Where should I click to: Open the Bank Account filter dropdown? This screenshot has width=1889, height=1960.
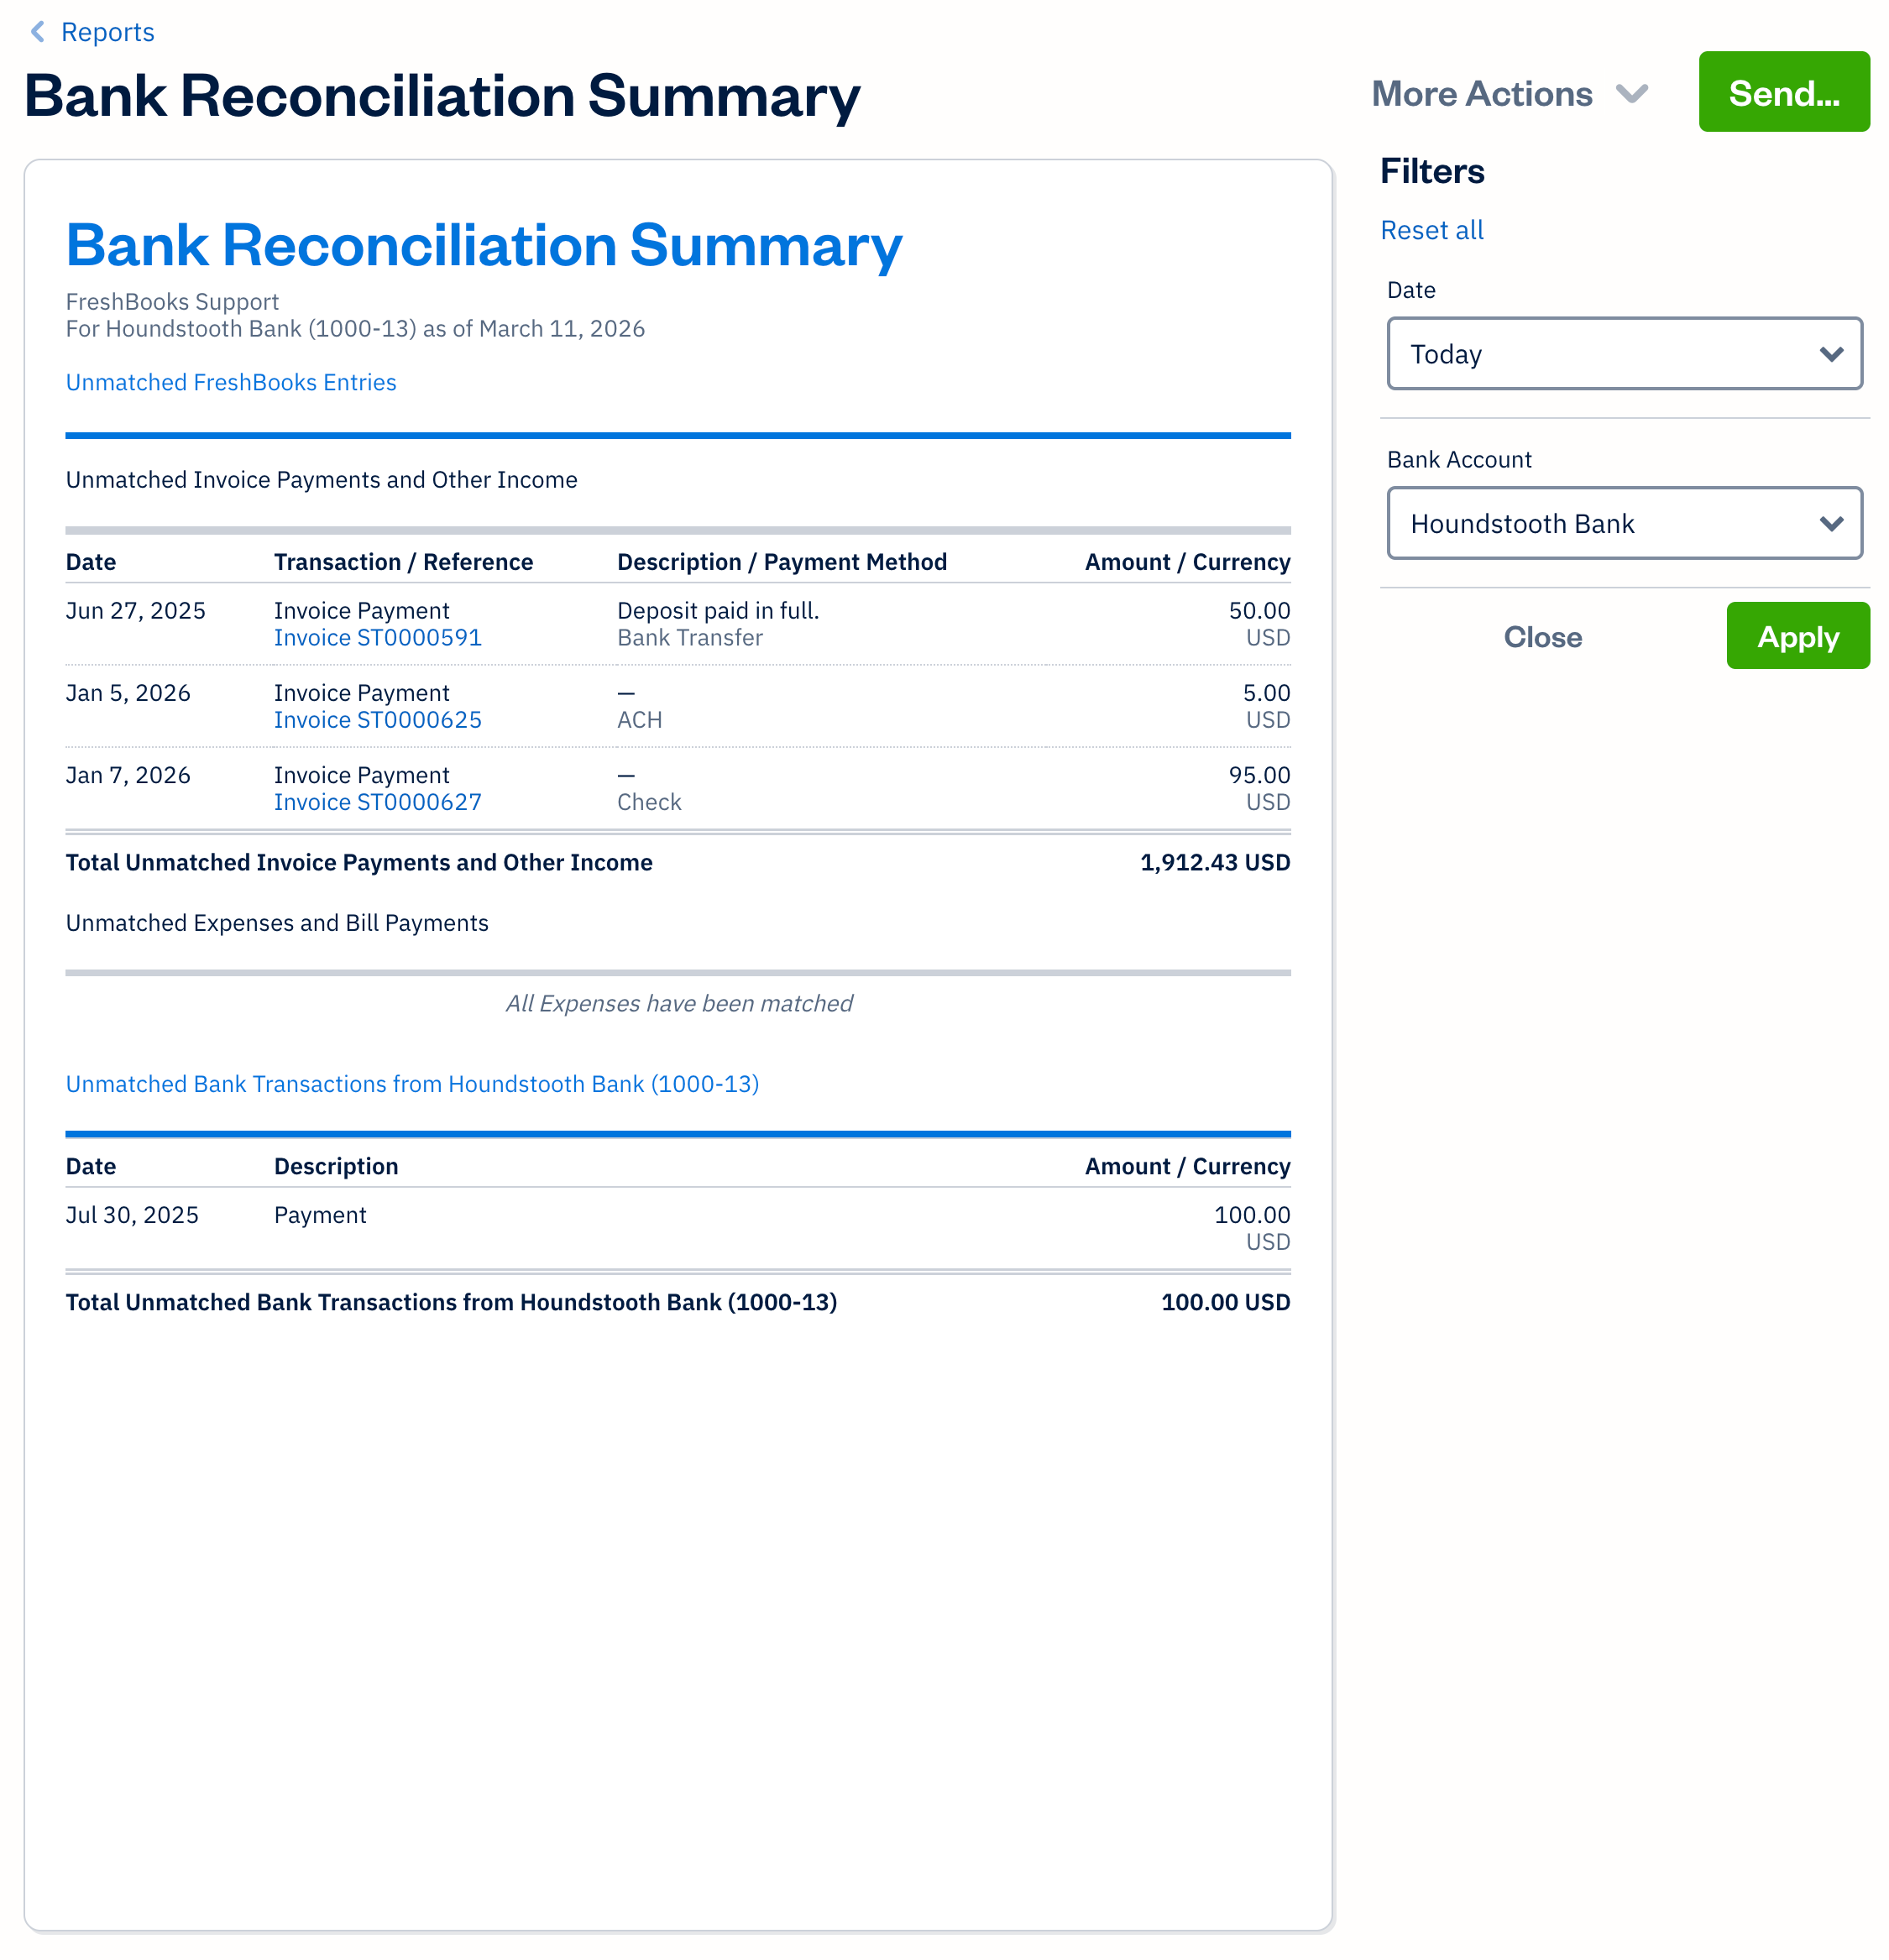[1624, 523]
